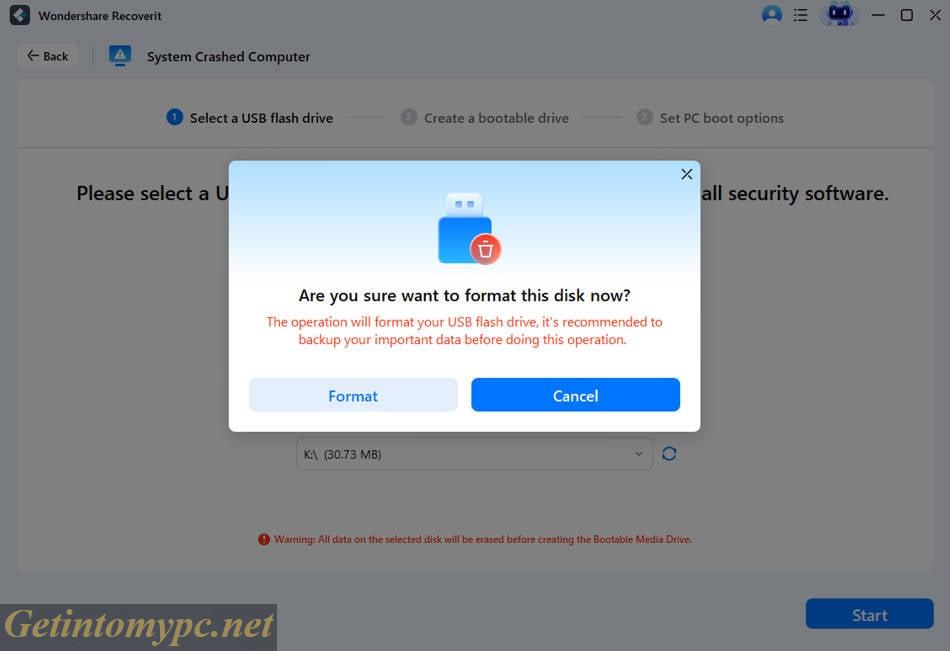950x651 pixels.
Task: Refresh the USB drive list
Action: [669, 453]
